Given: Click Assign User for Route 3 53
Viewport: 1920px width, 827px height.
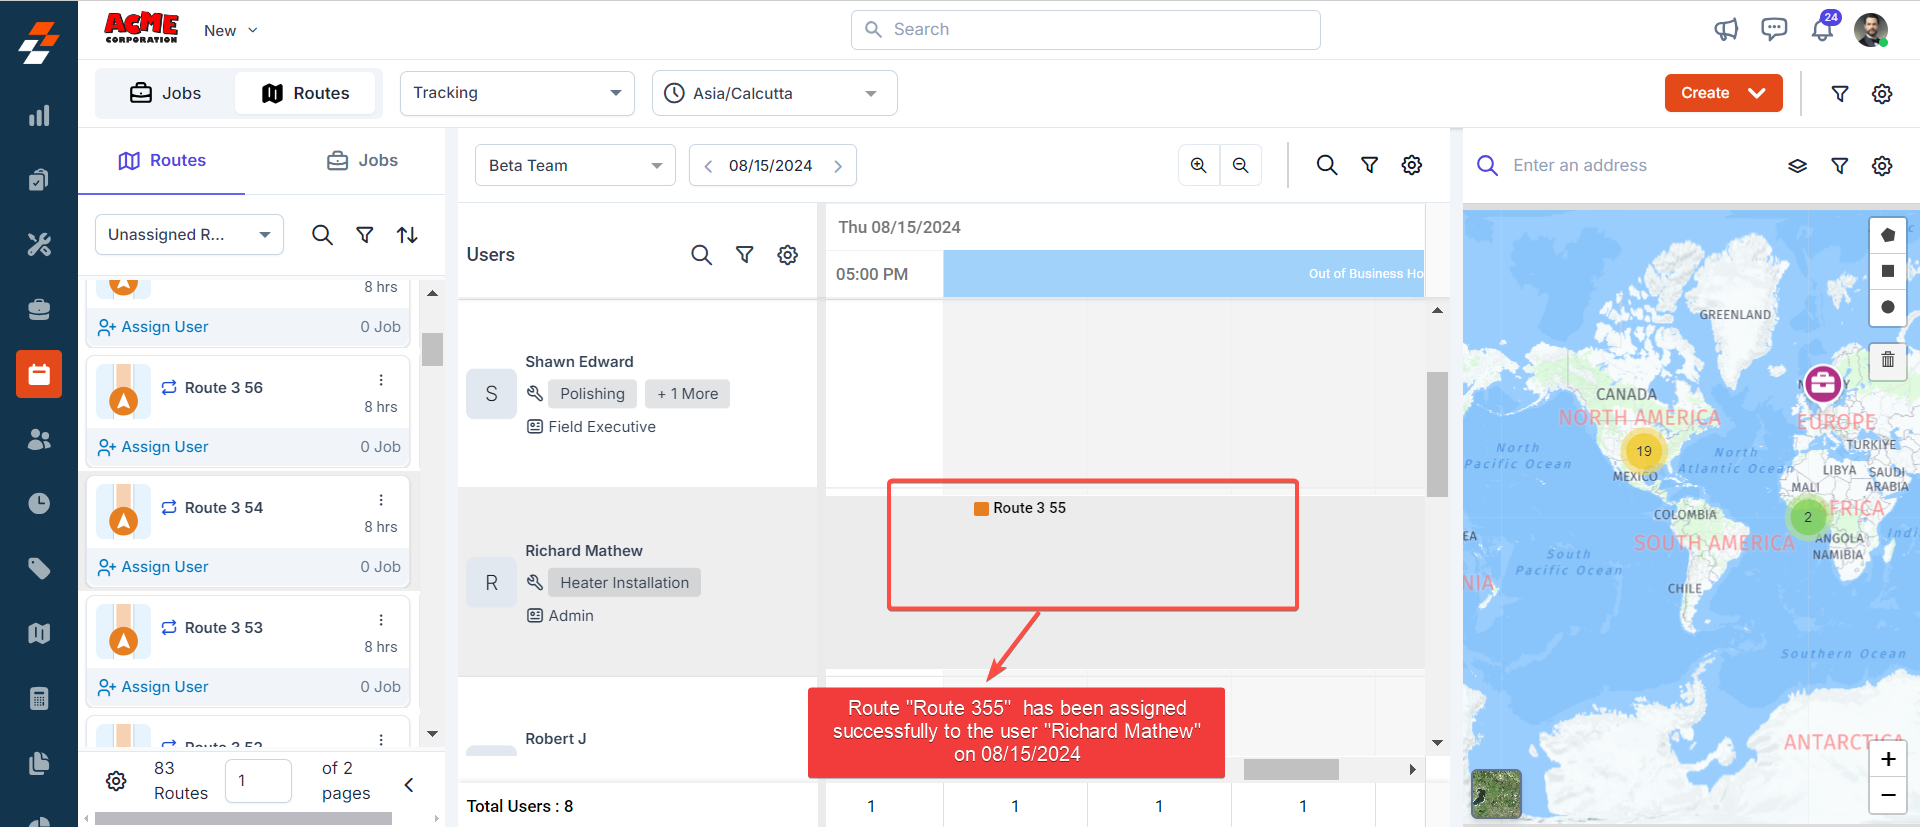Looking at the screenshot, I should [x=153, y=687].
